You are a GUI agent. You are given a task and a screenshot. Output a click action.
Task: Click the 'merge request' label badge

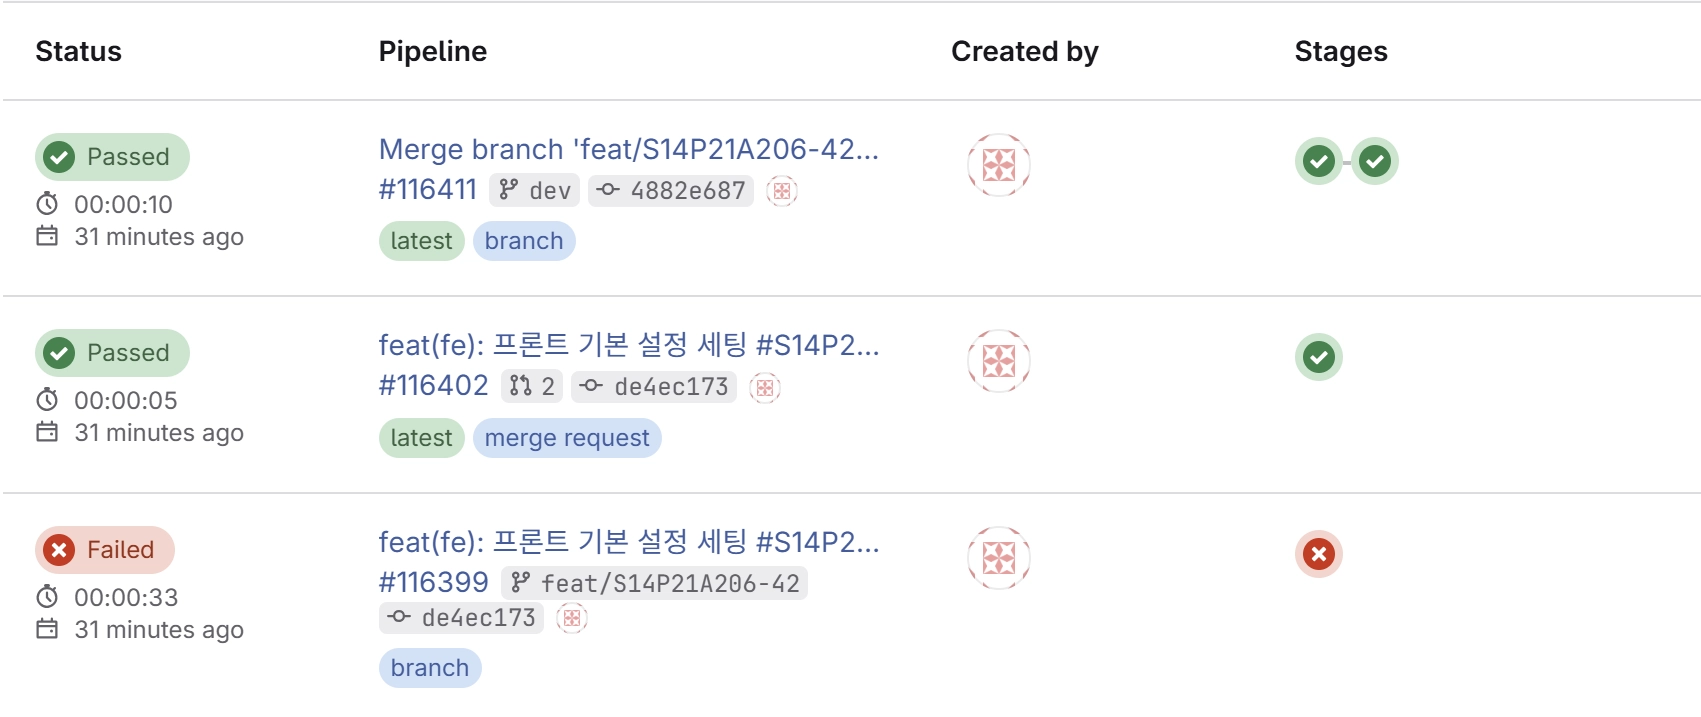(x=567, y=438)
